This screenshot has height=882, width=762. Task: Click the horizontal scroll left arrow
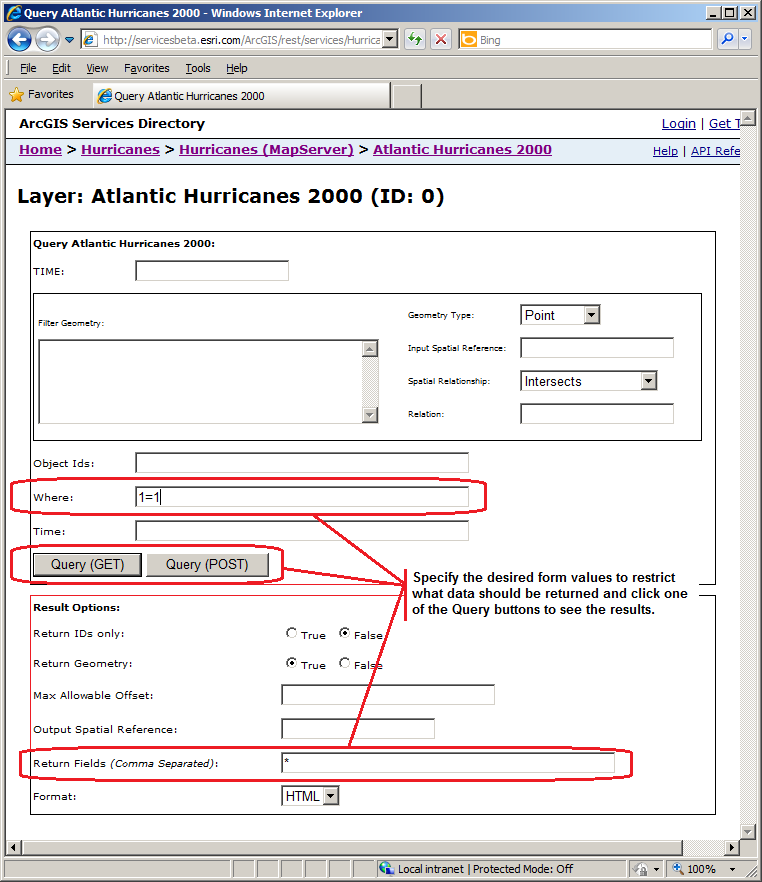[14, 847]
